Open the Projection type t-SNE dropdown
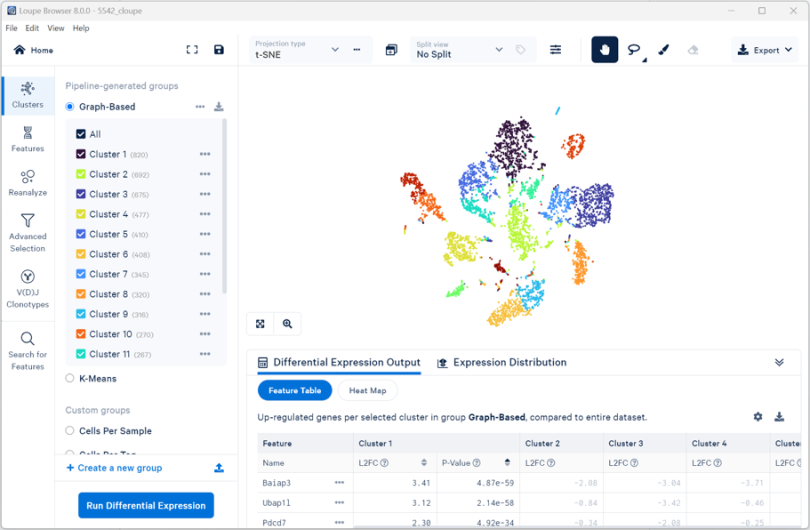The image size is (810, 530). [297, 50]
